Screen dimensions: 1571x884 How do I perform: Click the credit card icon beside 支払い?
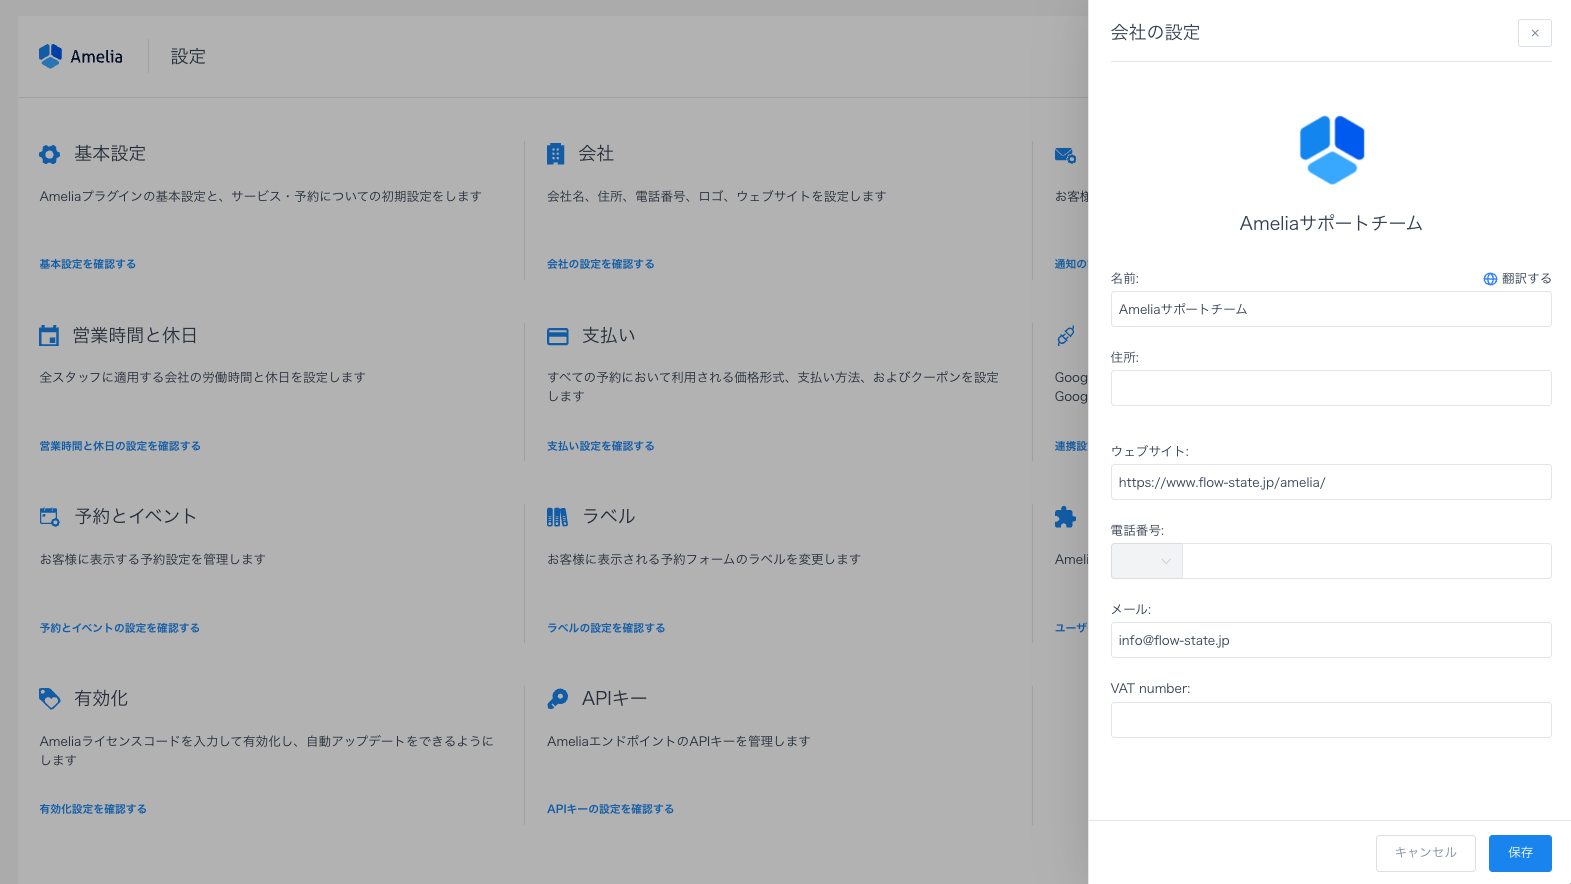(x=558, y=336)
